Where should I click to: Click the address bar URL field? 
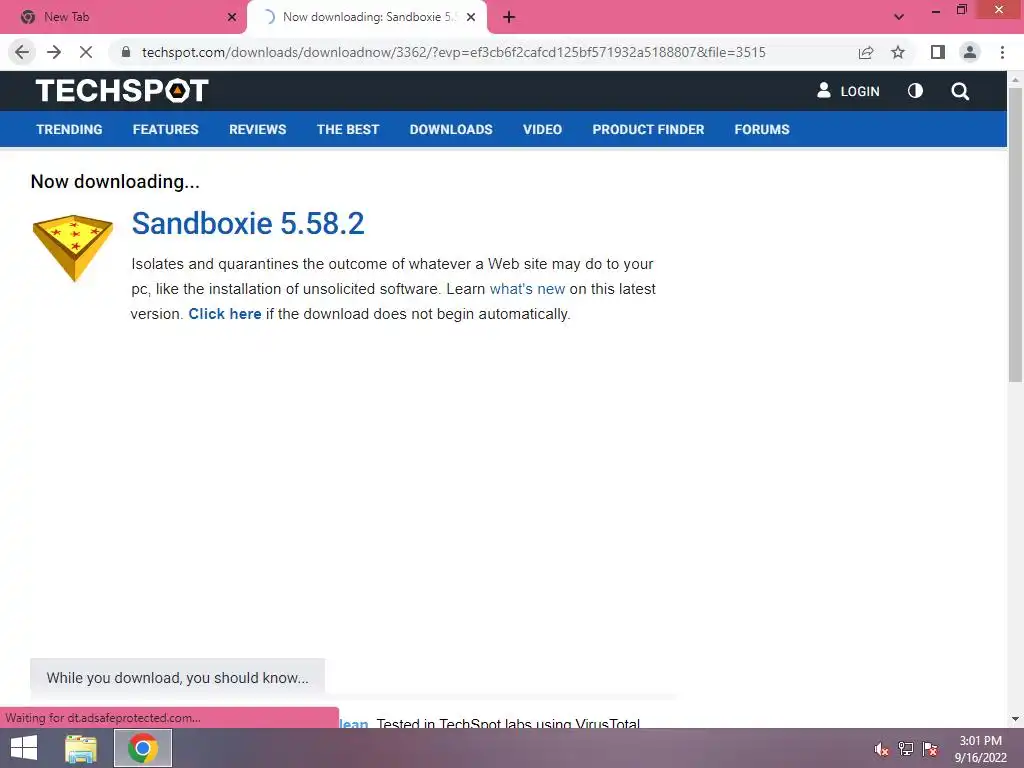(453, 52)
